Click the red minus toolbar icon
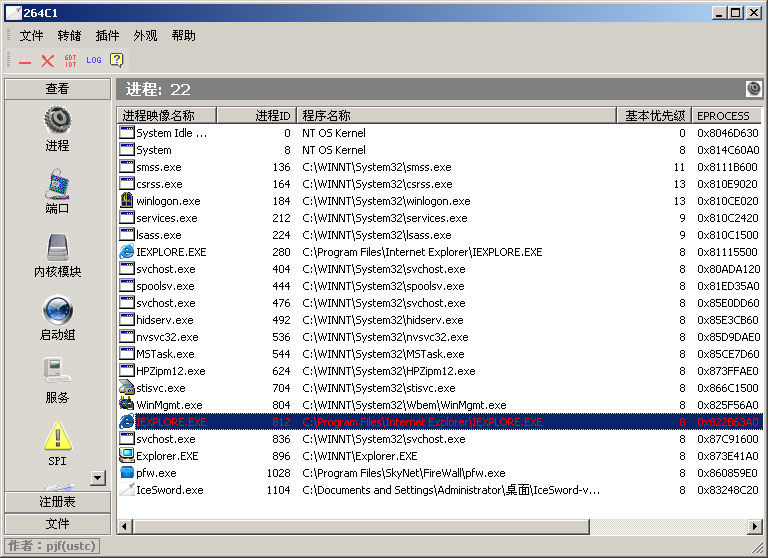Image resolution: width=768 pixels, height=558 pixels. (25, 62)
